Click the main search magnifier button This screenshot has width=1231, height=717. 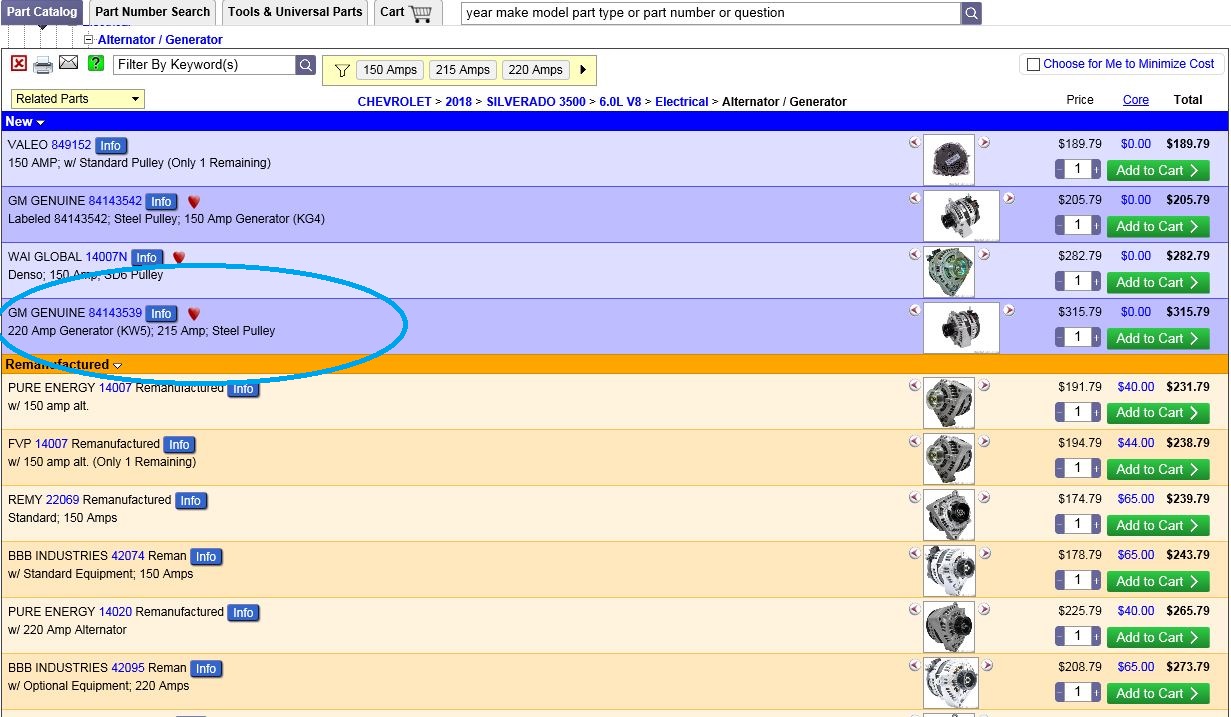(971, 13)
